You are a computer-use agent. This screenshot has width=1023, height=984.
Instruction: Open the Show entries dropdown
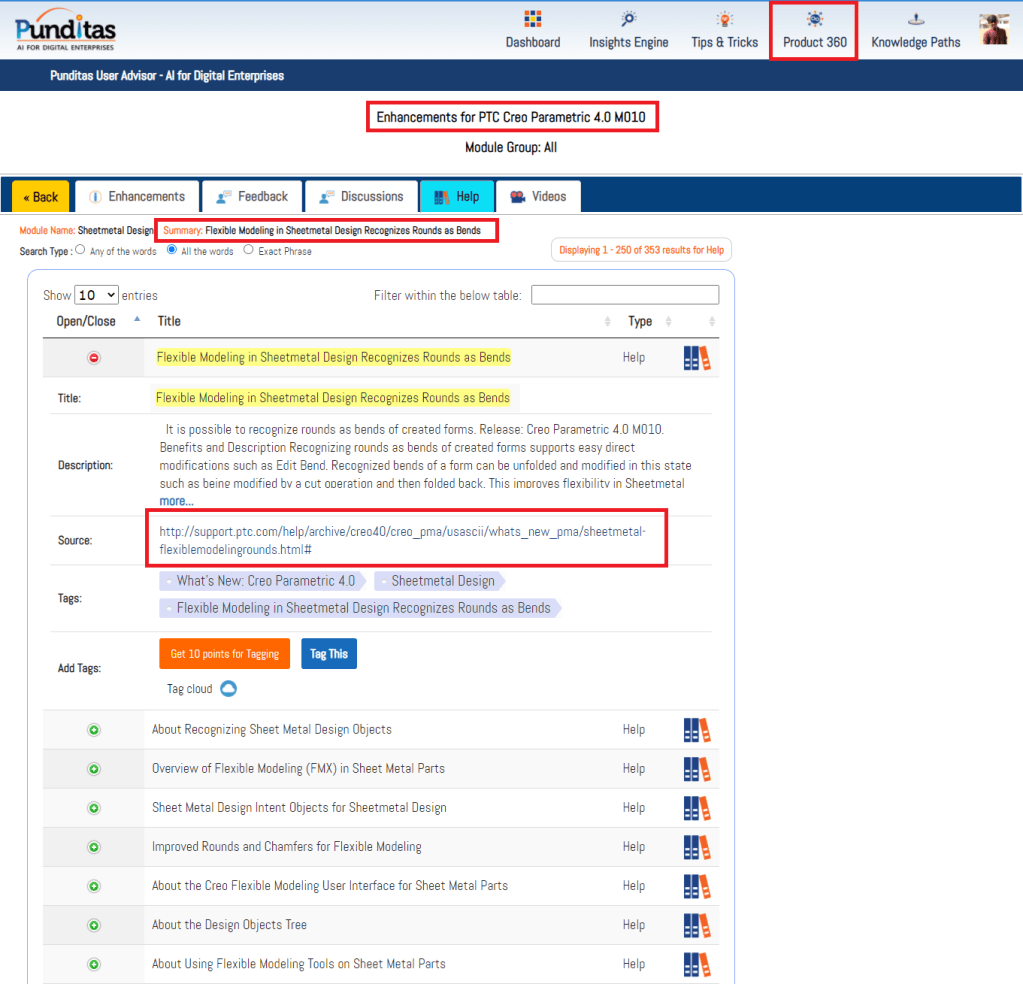pos(96,295)
